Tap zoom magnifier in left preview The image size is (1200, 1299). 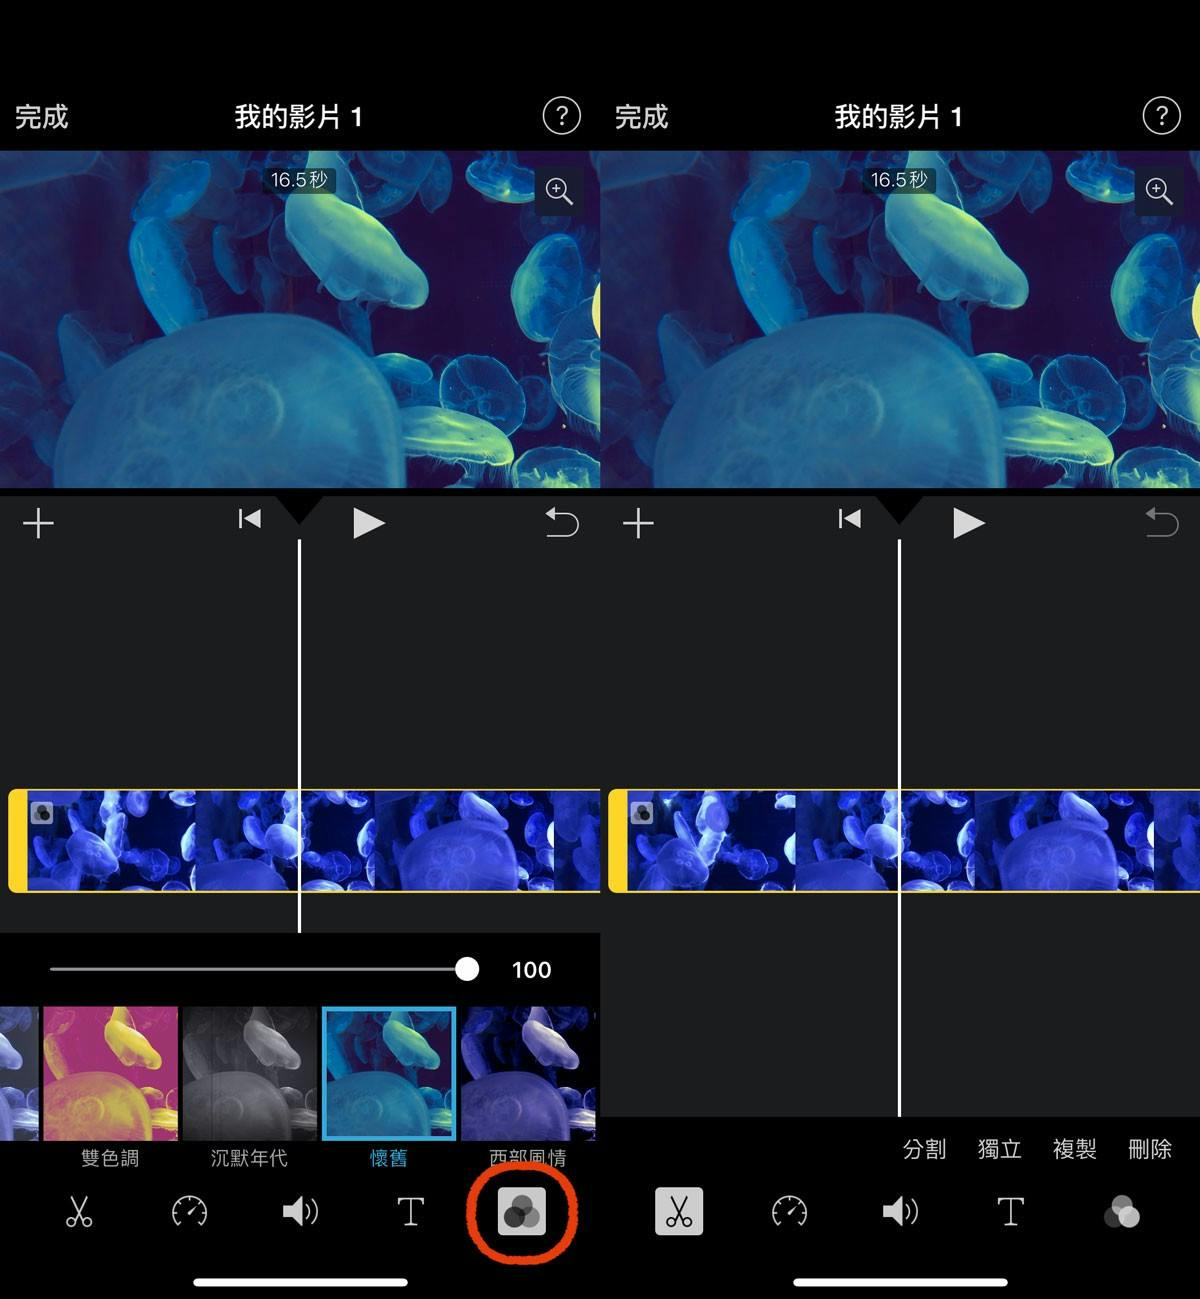(559, 190)
